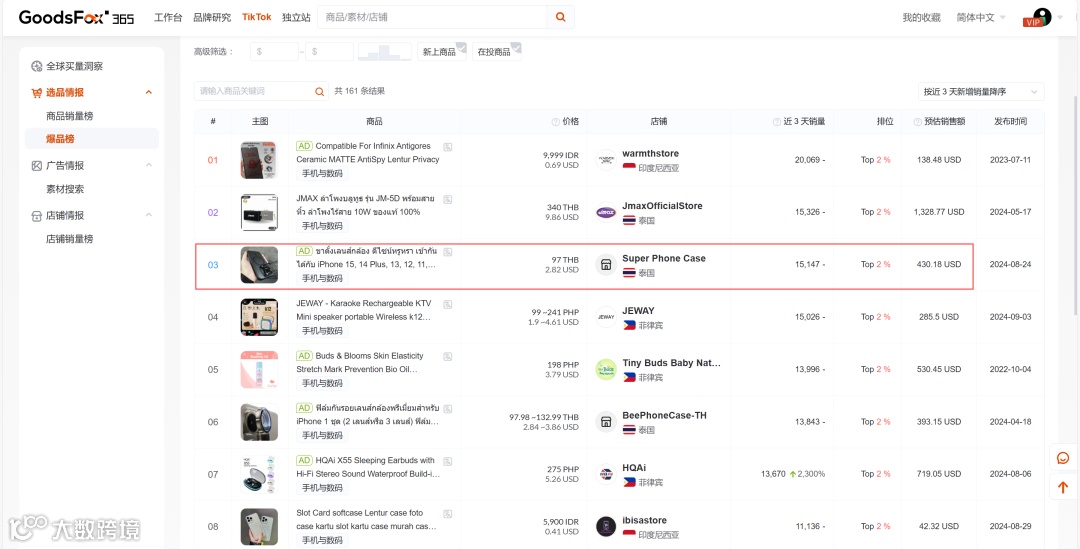
Task: Focus the top 商品/素材/店铺 search field
Action: [x=432, y=17]
